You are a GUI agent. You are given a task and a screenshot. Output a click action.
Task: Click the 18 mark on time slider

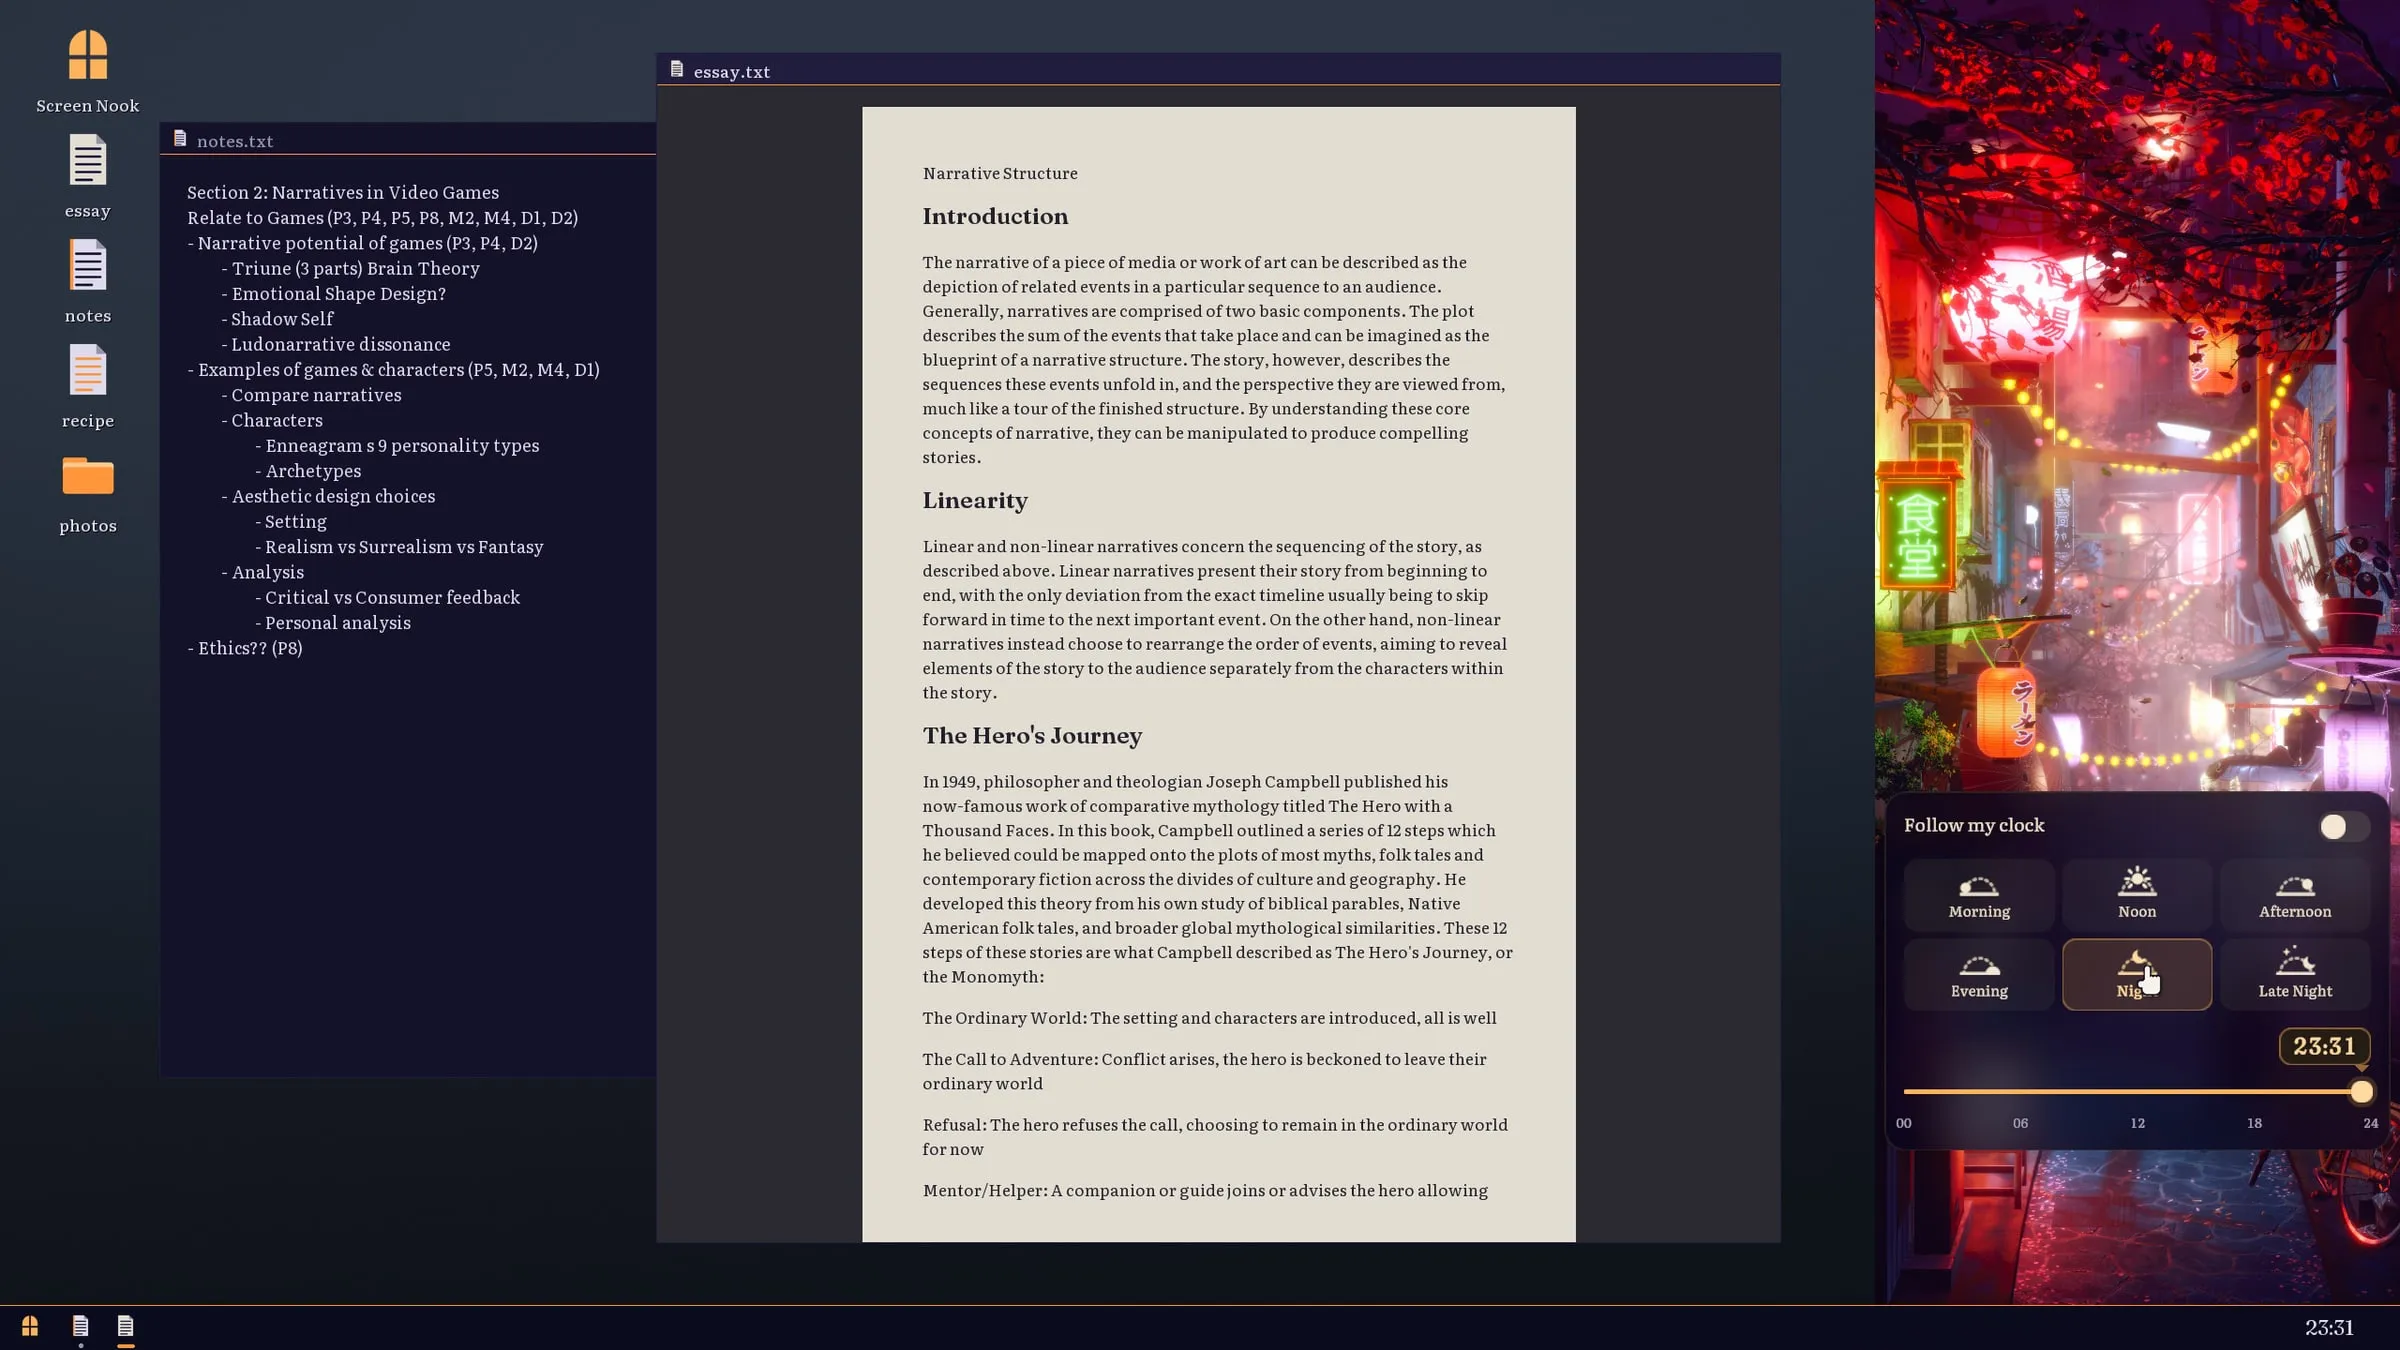click(x=2254, y=1123)
